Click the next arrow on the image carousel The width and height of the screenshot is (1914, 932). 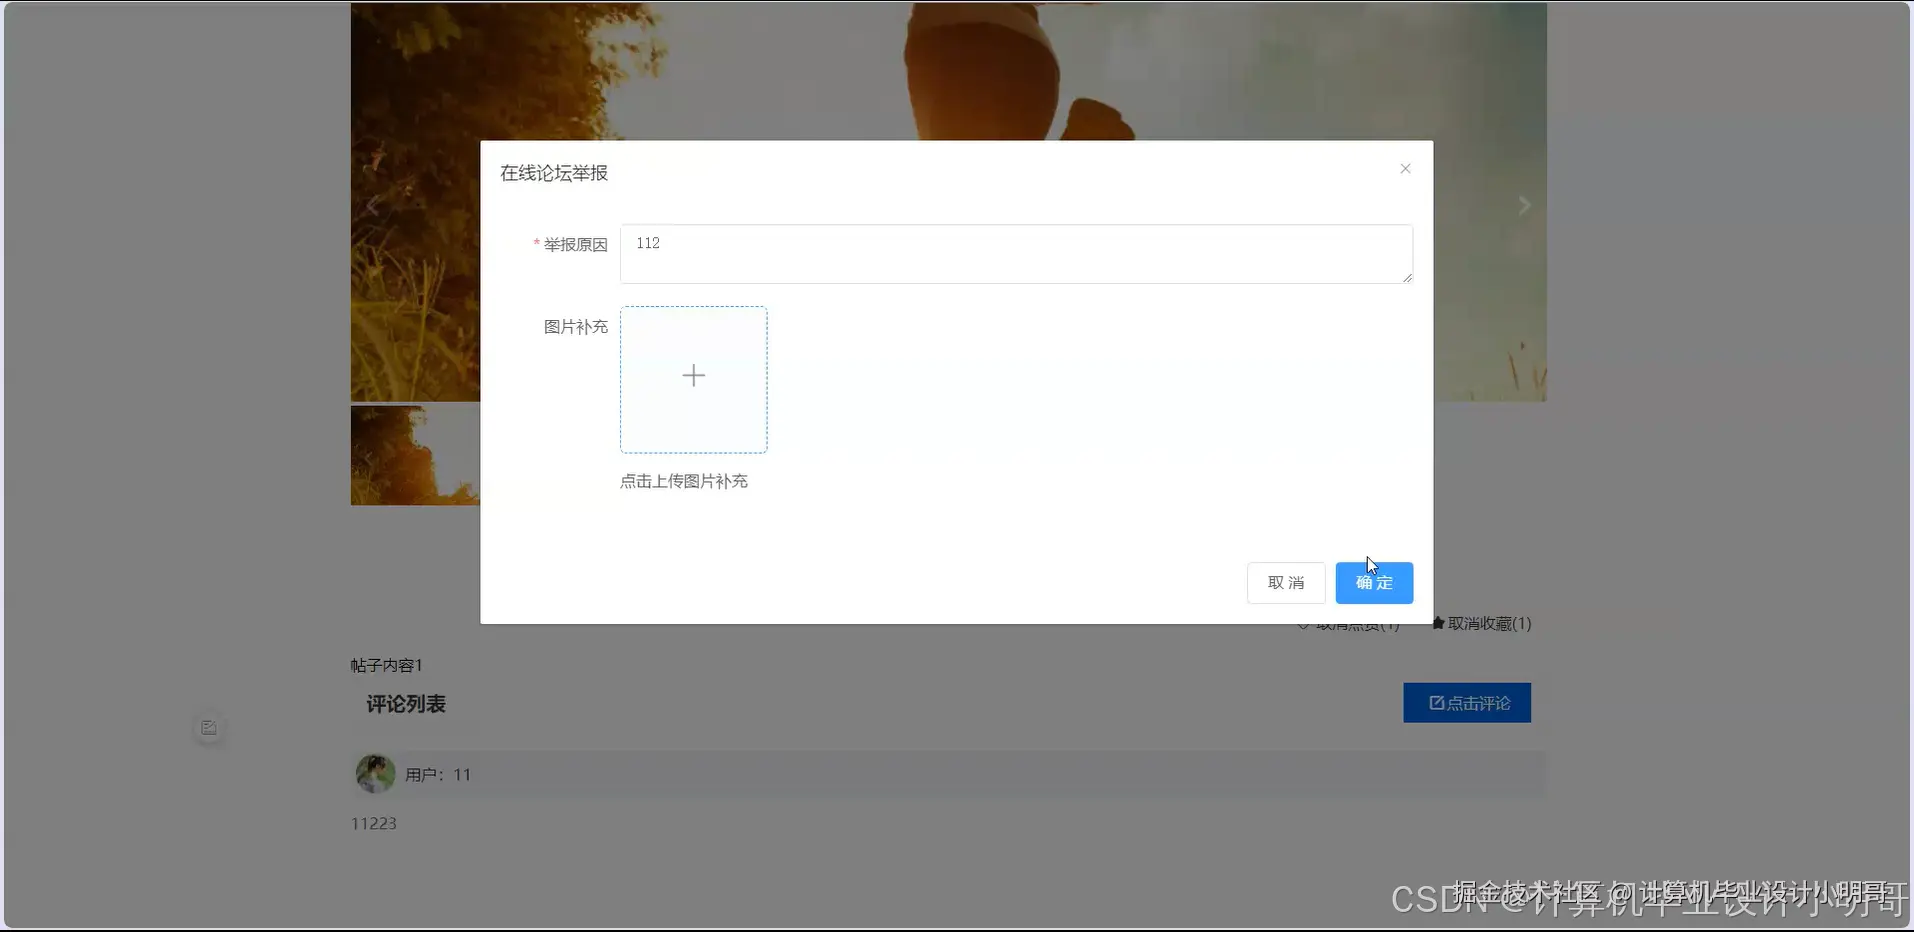[1523, 205]
